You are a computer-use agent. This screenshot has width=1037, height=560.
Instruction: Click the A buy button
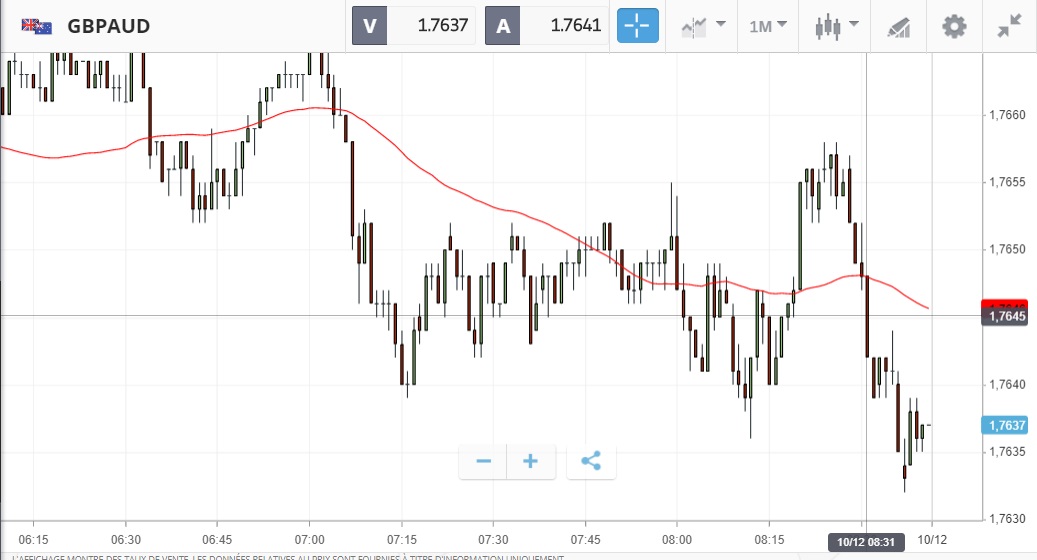tap(502, 26)
